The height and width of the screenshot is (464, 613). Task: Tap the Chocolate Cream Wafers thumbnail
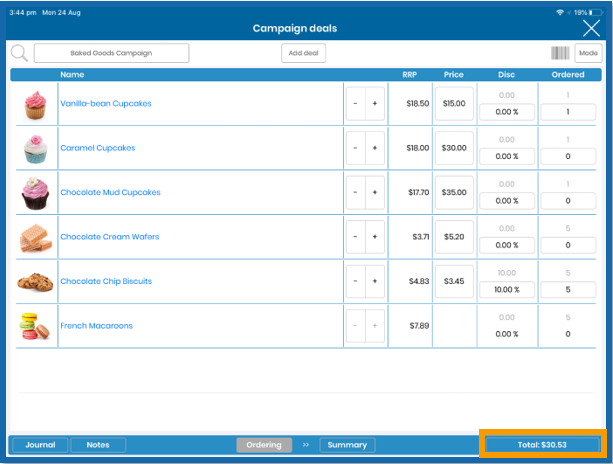coord(36,238)
